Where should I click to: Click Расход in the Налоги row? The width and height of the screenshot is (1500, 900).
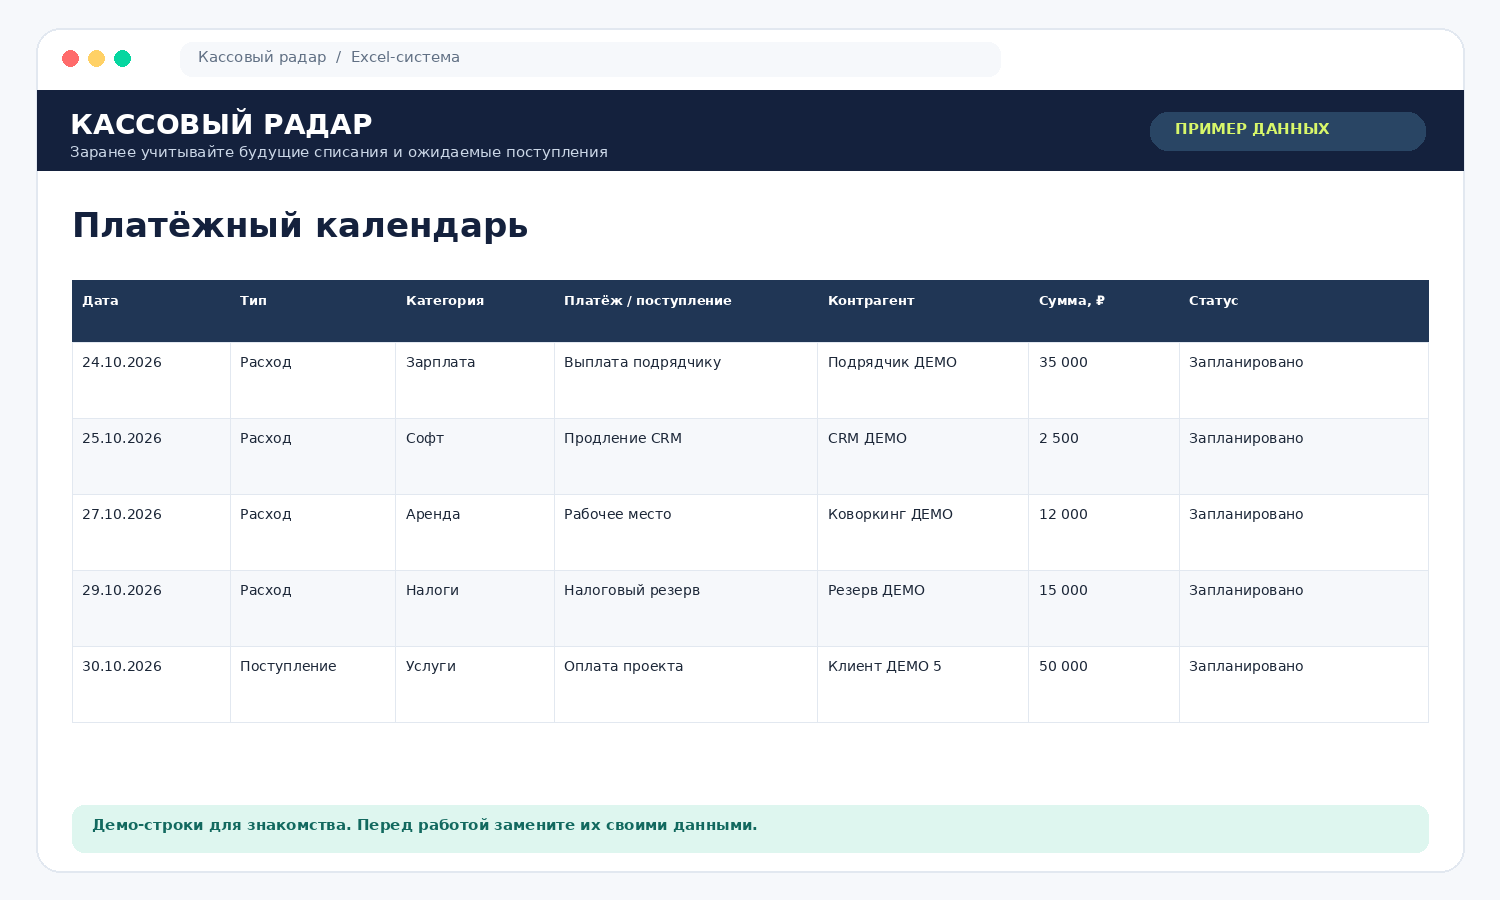313,608
